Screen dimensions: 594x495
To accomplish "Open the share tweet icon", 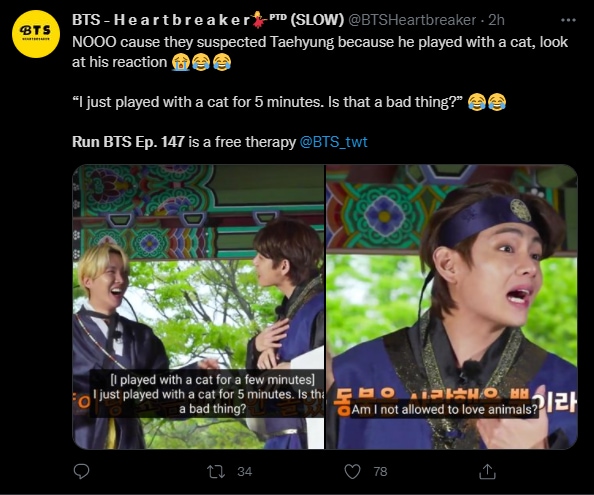I will (487, 472).
